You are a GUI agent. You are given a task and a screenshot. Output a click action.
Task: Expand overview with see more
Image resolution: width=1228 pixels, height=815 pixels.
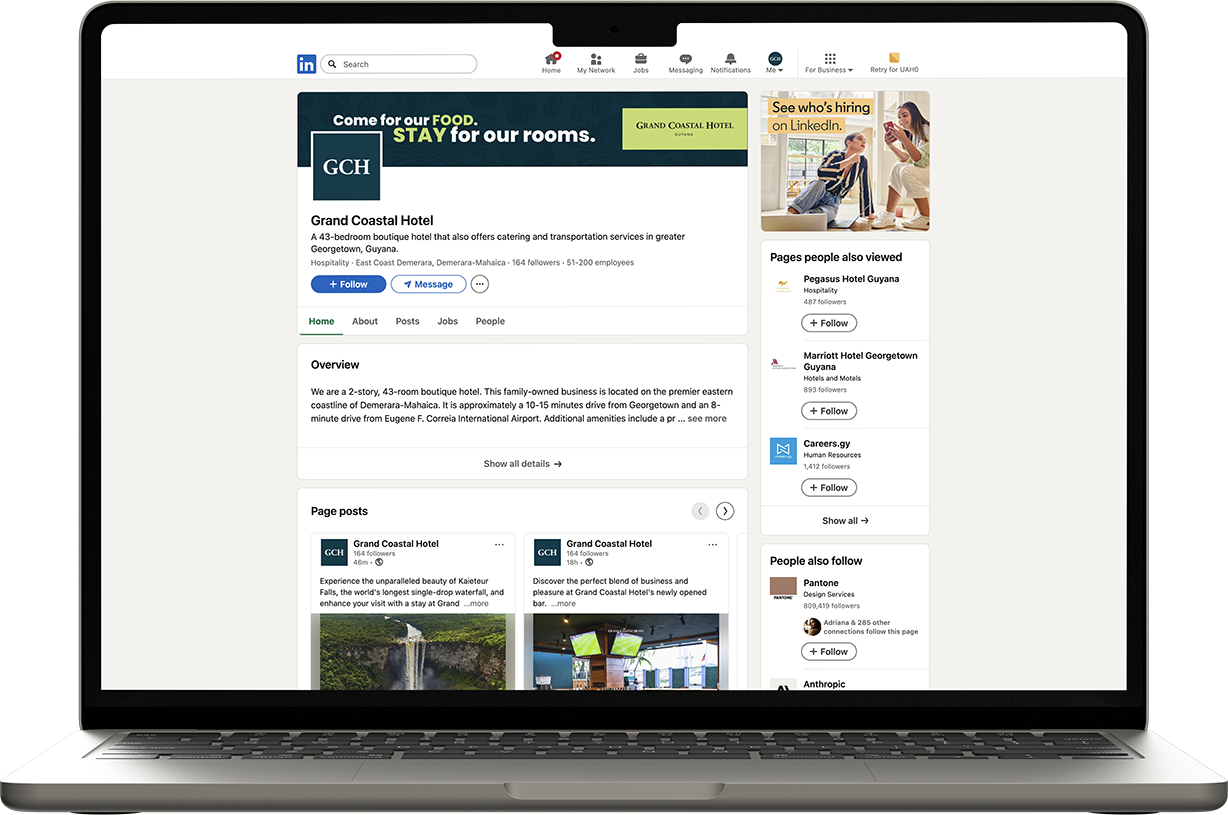pyautogui.click(x=707, y=419)
